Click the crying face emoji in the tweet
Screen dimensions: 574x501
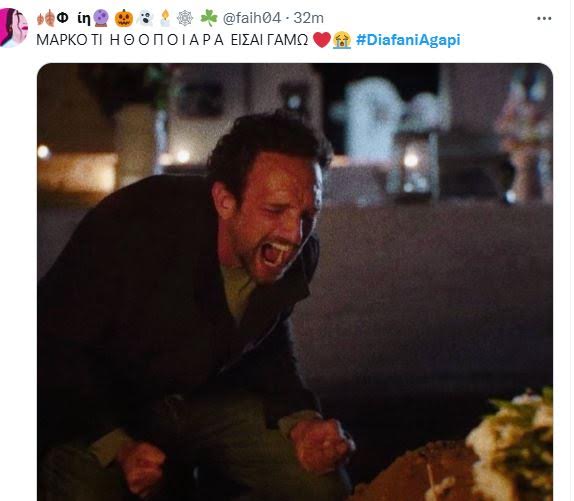[x=342, y=40]
